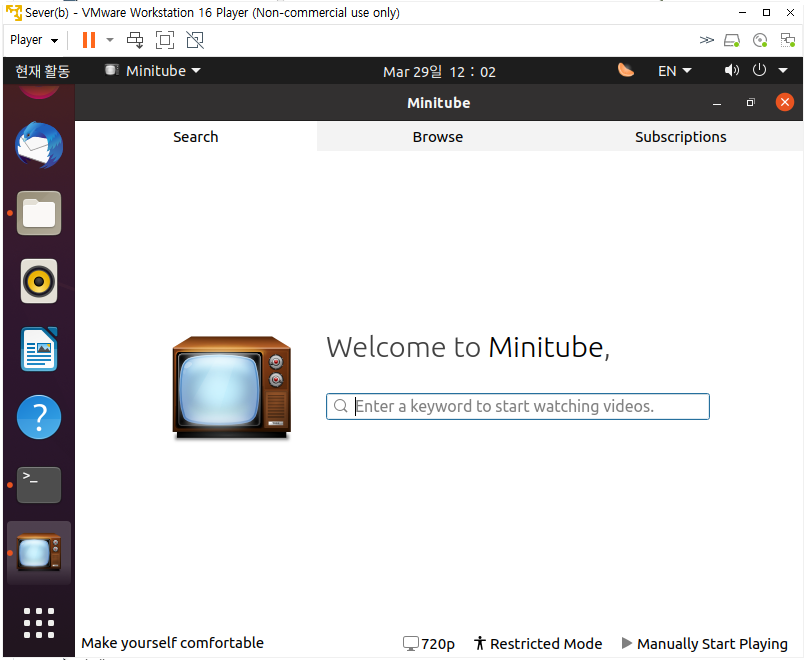Click the Minitube TV icon in dock
Viewport: 807px width, 660px height.
pyautogui.click(x=39, y=552)
